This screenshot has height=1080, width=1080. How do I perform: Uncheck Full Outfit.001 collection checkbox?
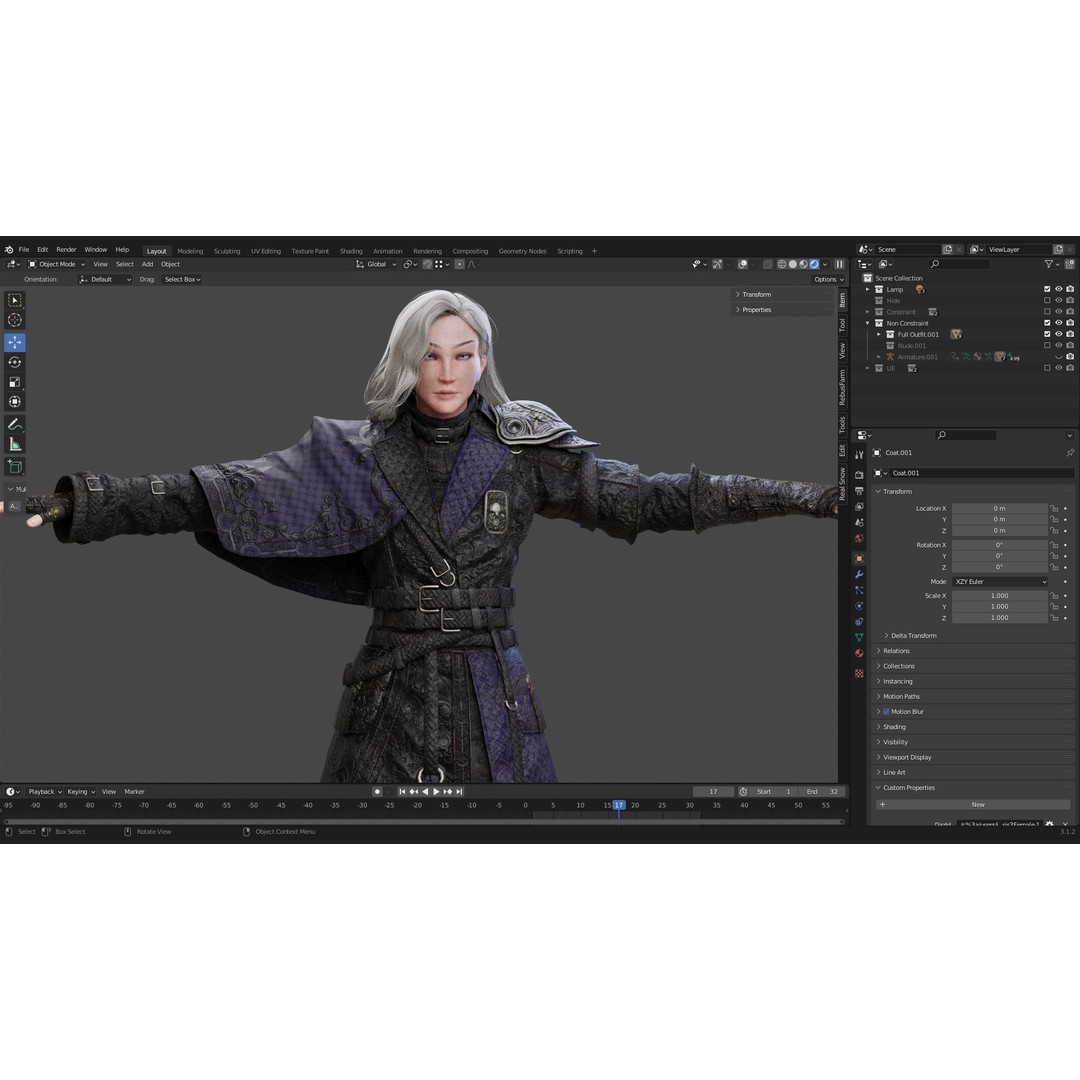pos(1047,335)
